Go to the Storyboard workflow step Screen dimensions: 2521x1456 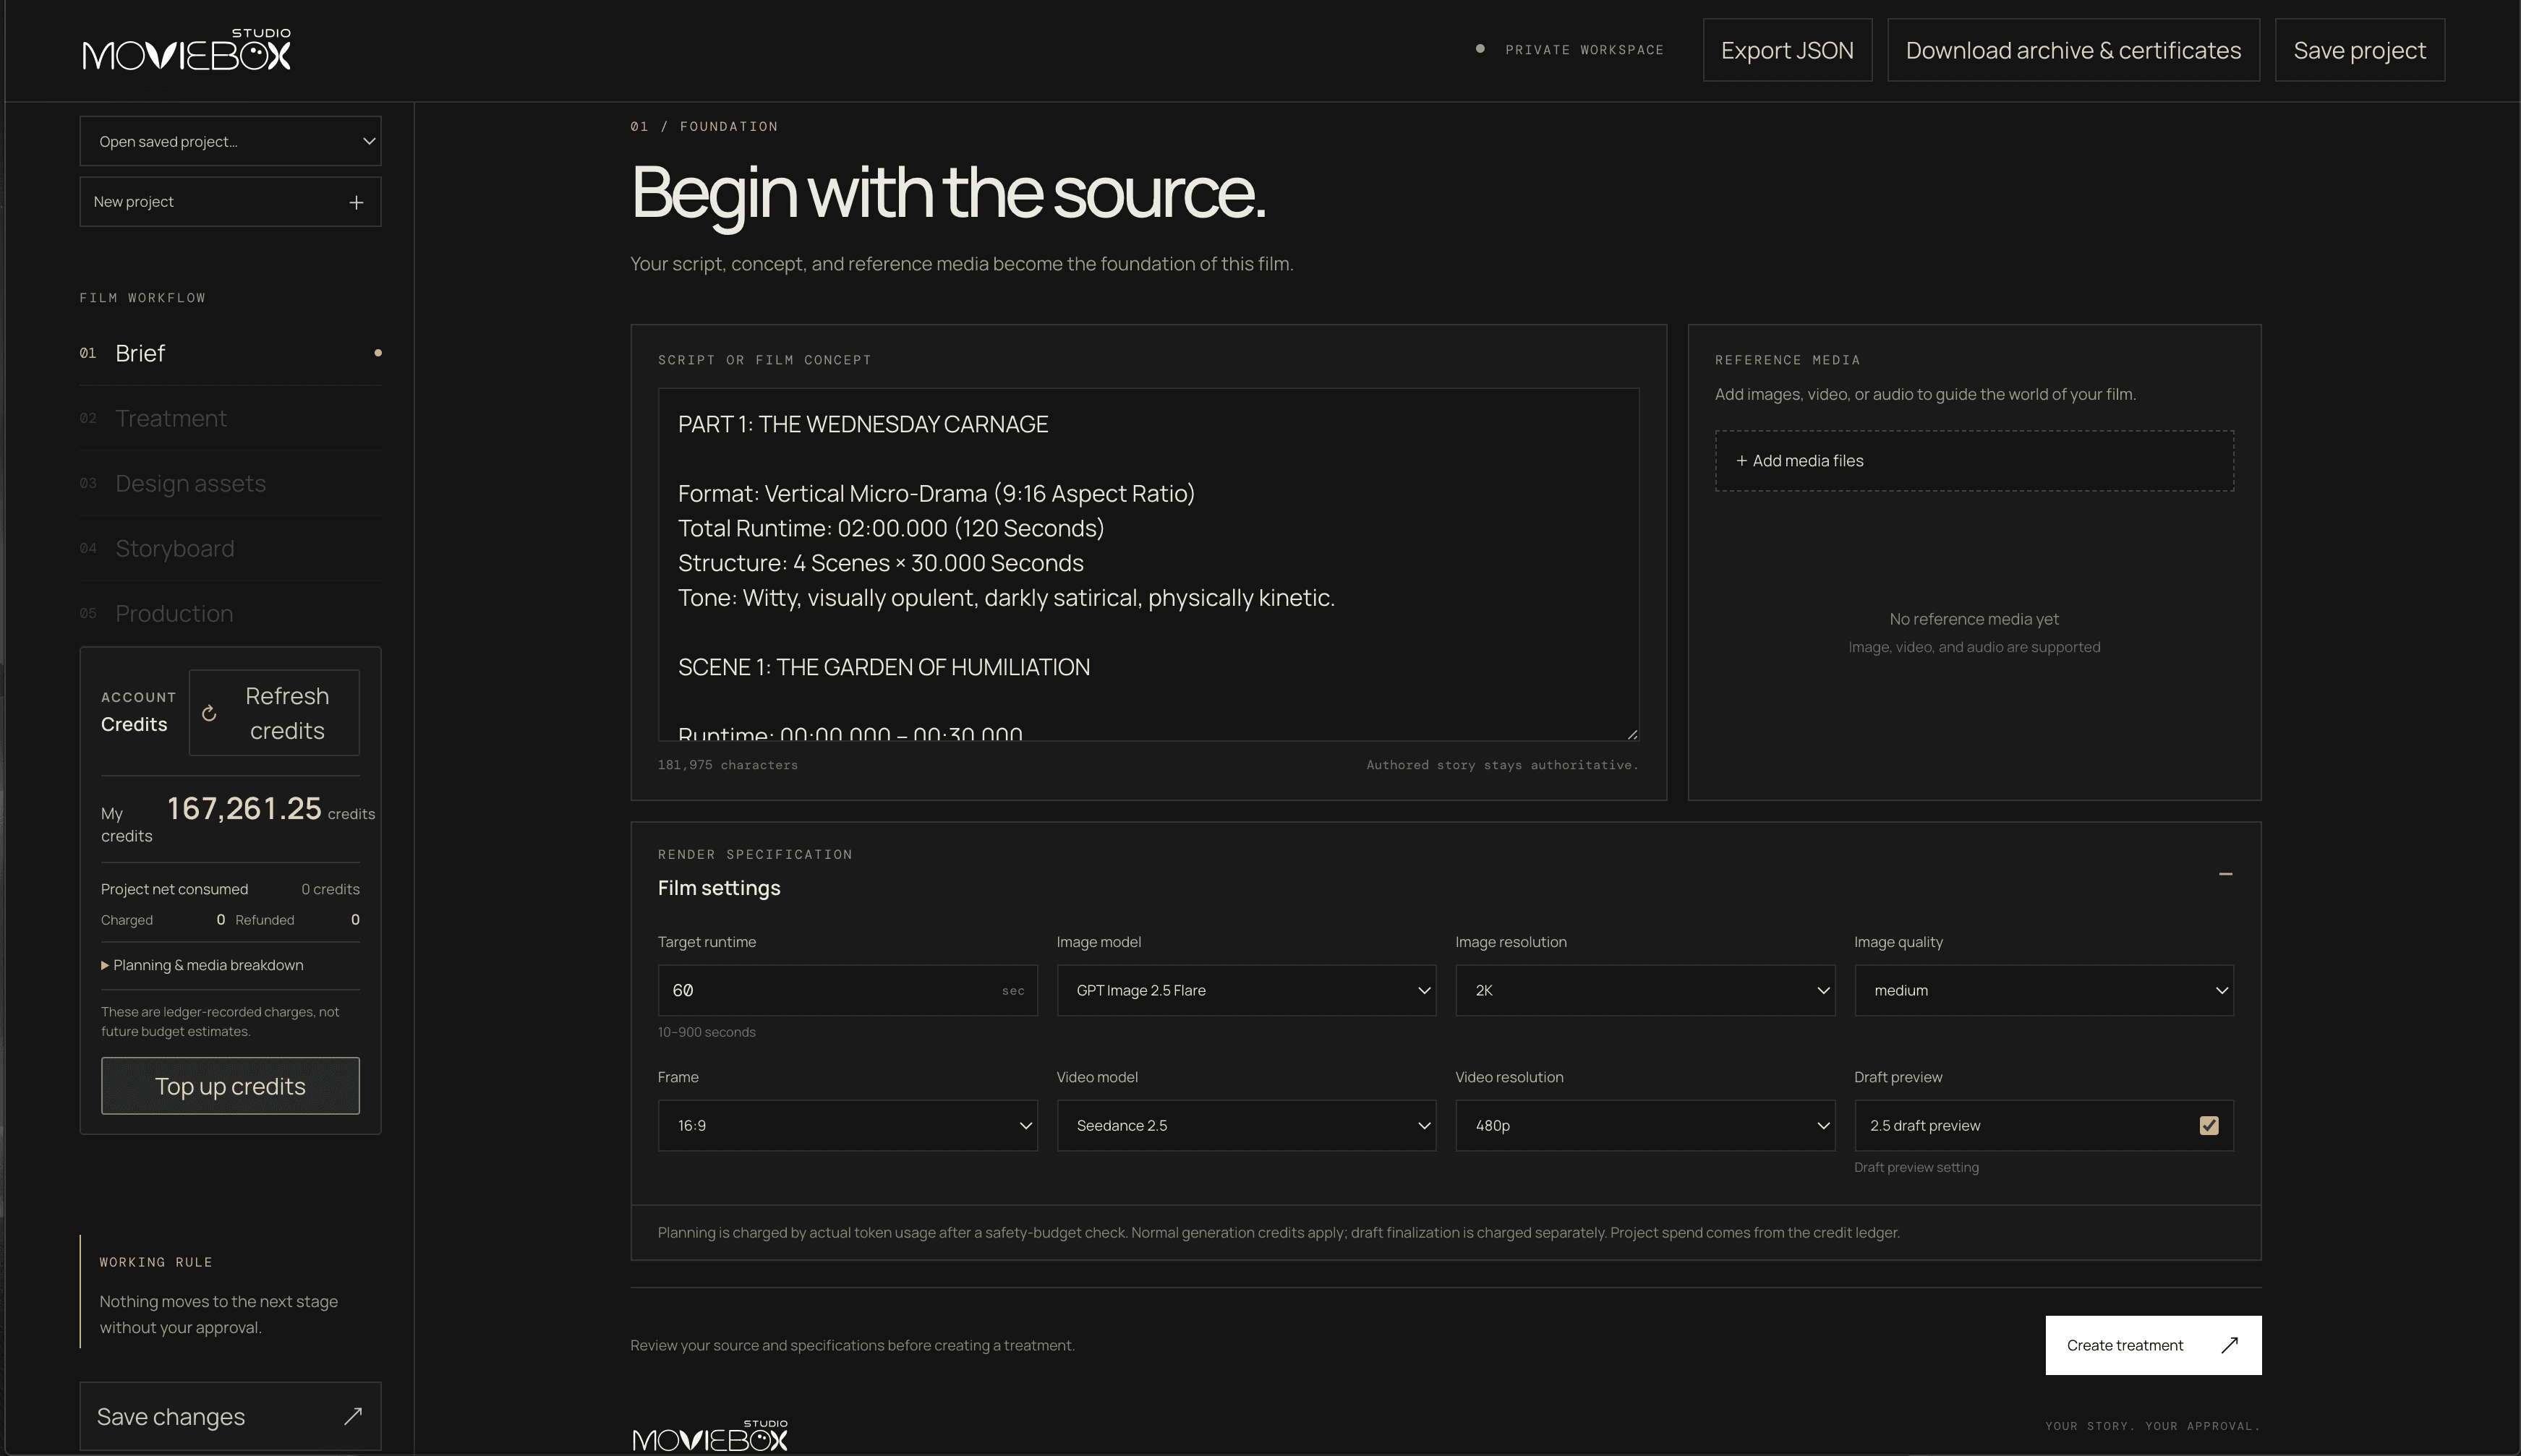coord(230,548)
